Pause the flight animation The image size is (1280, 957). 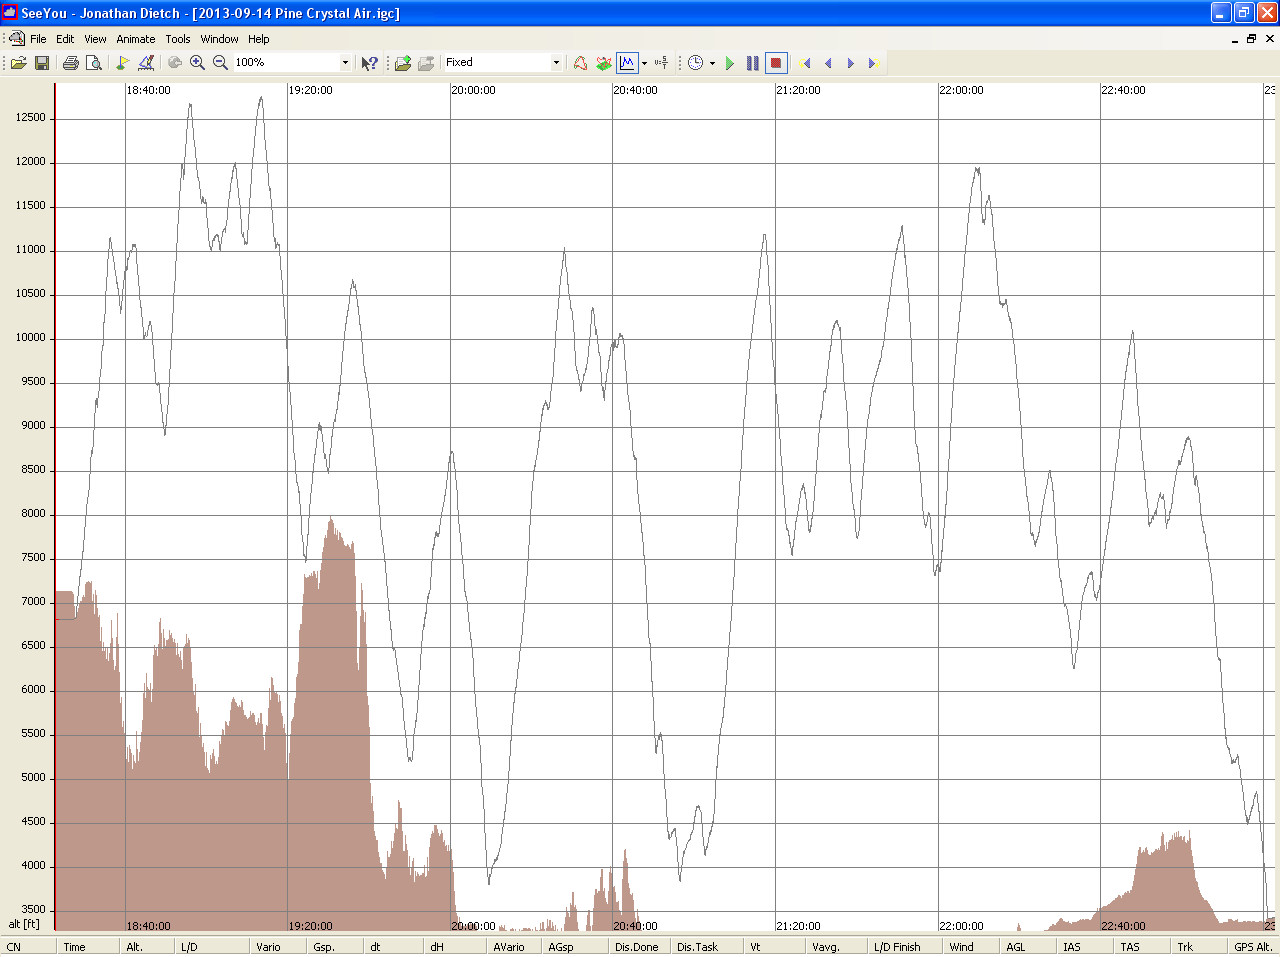click(753, 63)
